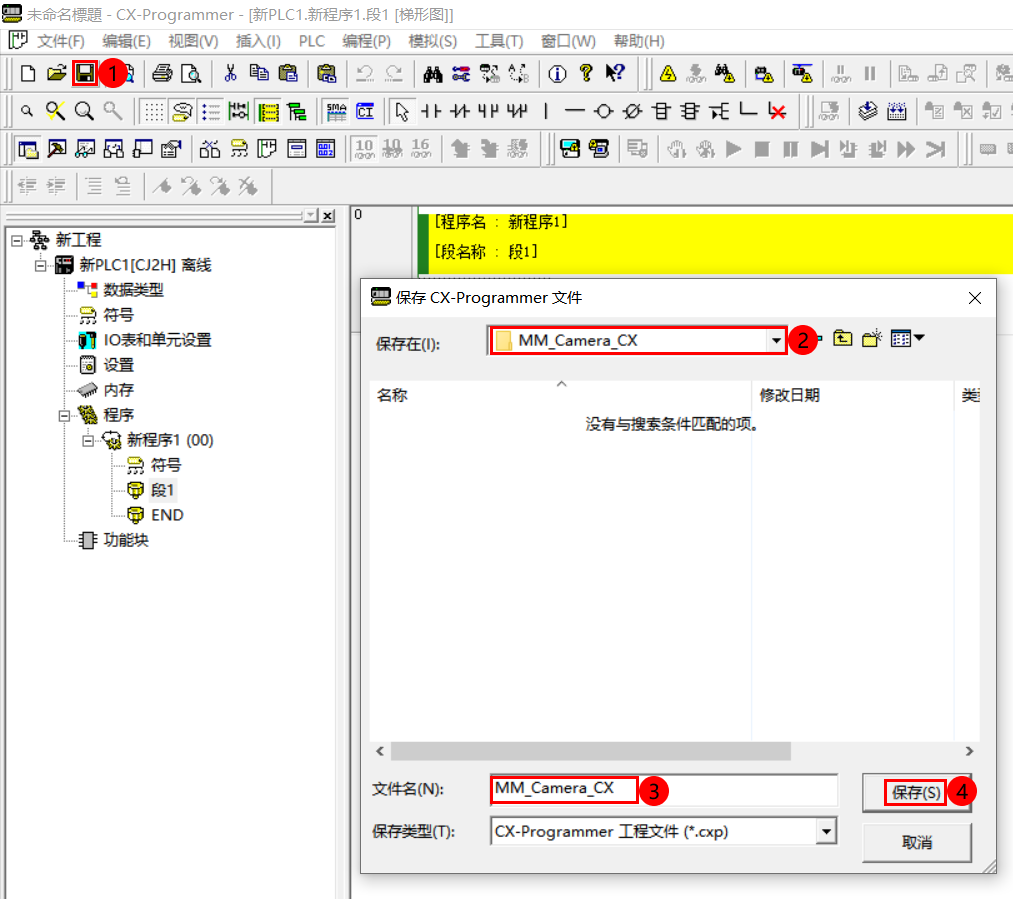
Task: Open the 保存类型 file type dropdown
Action: [x=825, y=831]
